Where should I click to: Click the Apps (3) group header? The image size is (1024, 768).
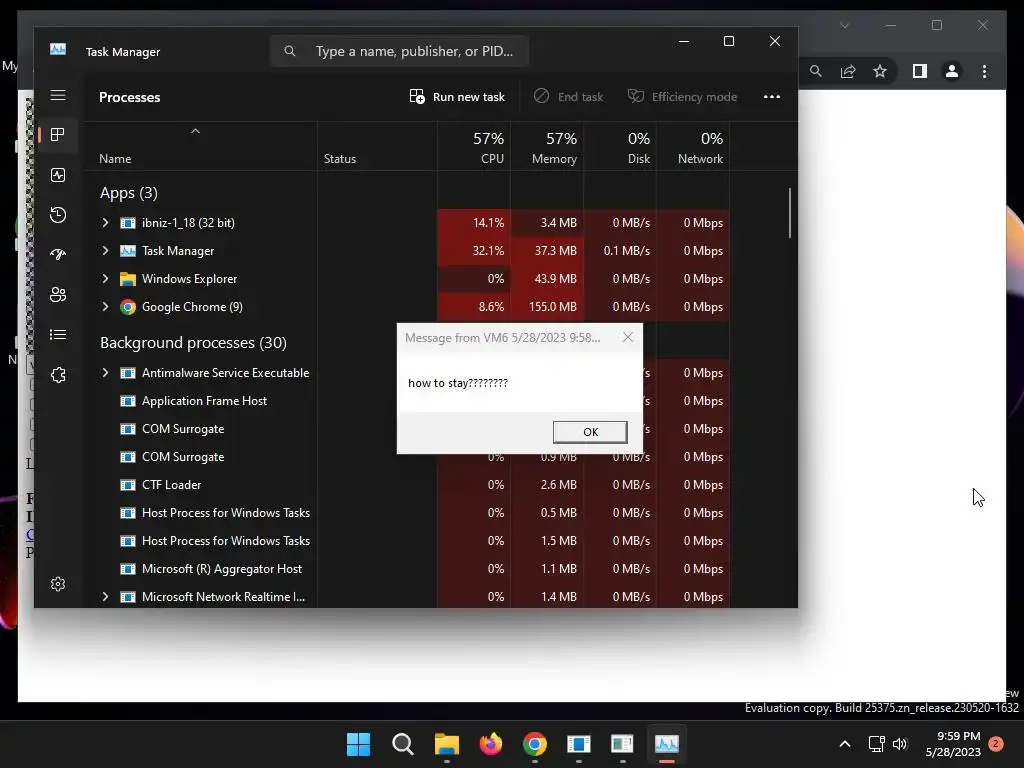[x=129, y=193]
